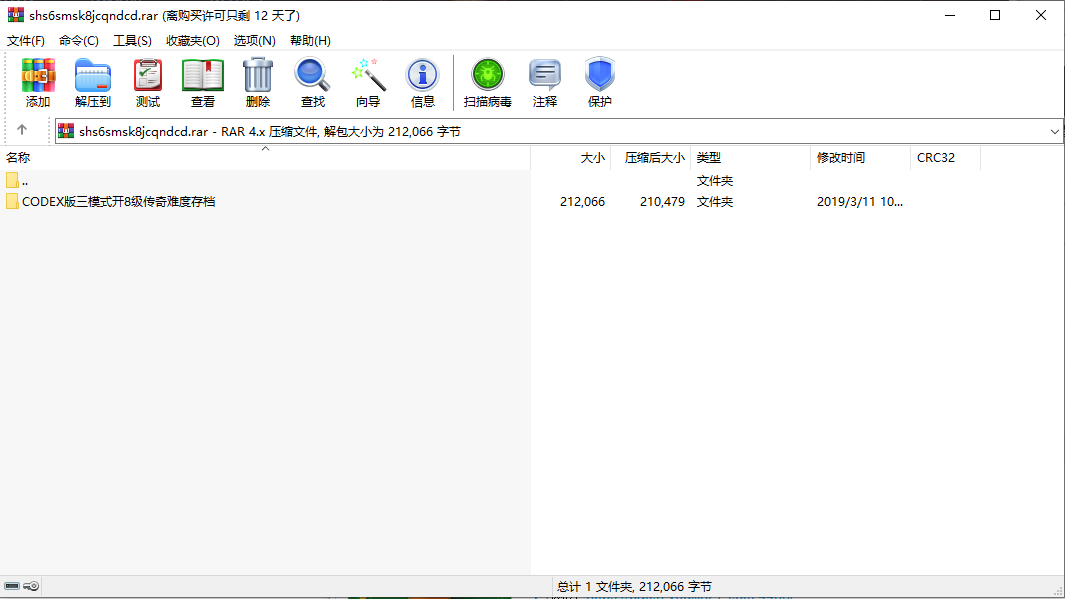Open the Favorites (收藏夹) menu
1065x599 pixels.
coord(193,41)
